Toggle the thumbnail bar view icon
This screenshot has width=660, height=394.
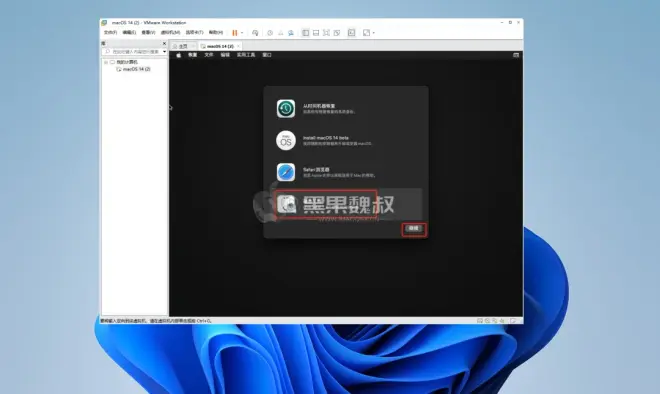316,33
